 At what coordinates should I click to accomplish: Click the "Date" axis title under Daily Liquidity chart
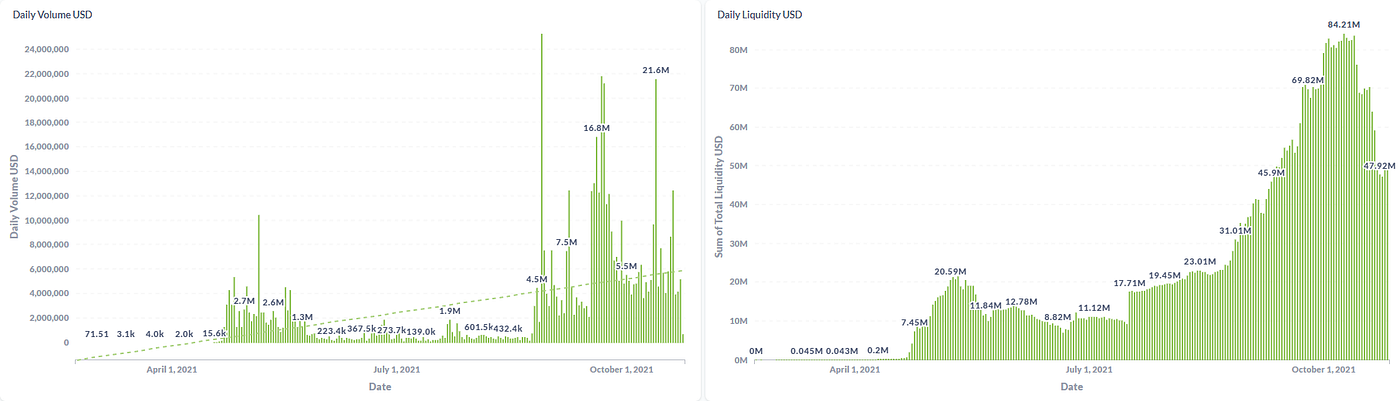pyautogui.click(x=1071, y=386)
